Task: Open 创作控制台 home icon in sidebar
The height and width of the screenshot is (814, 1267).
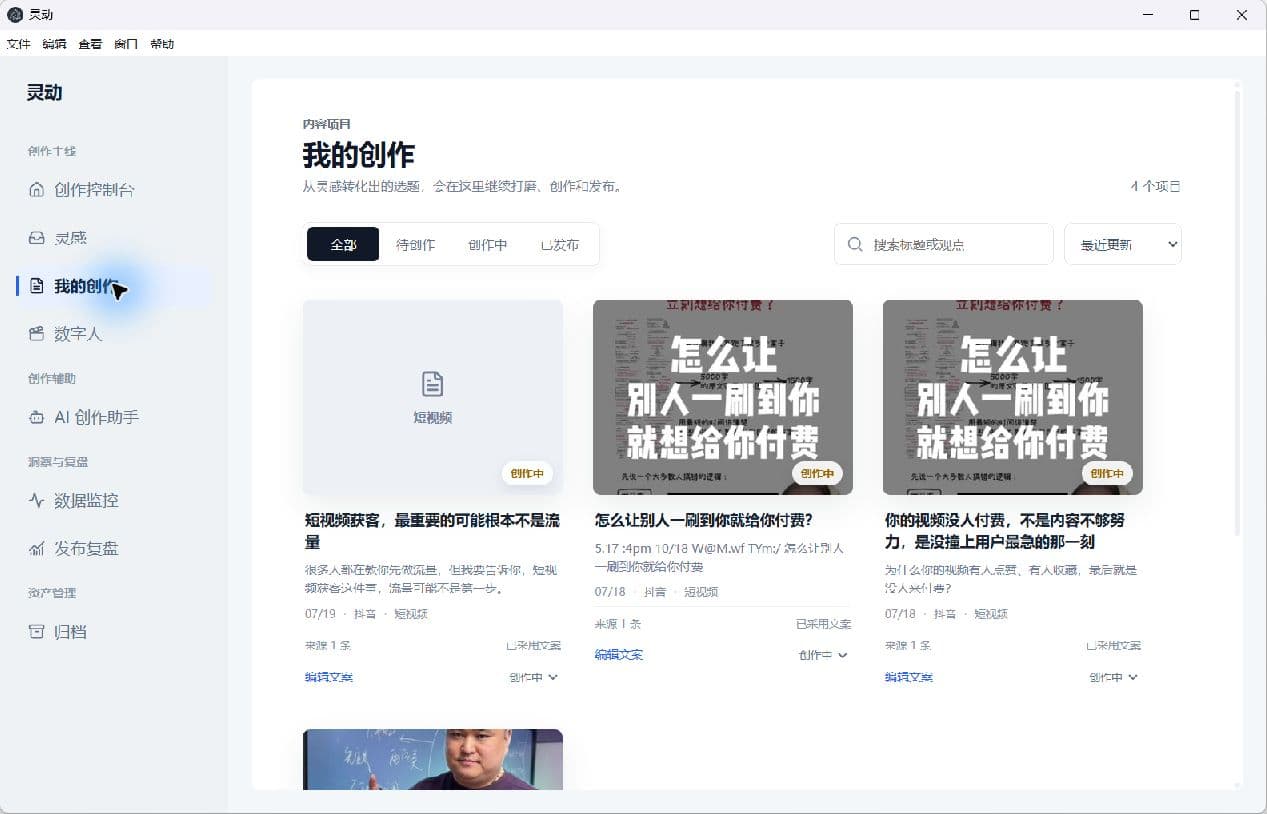Action: coord(37,190)
